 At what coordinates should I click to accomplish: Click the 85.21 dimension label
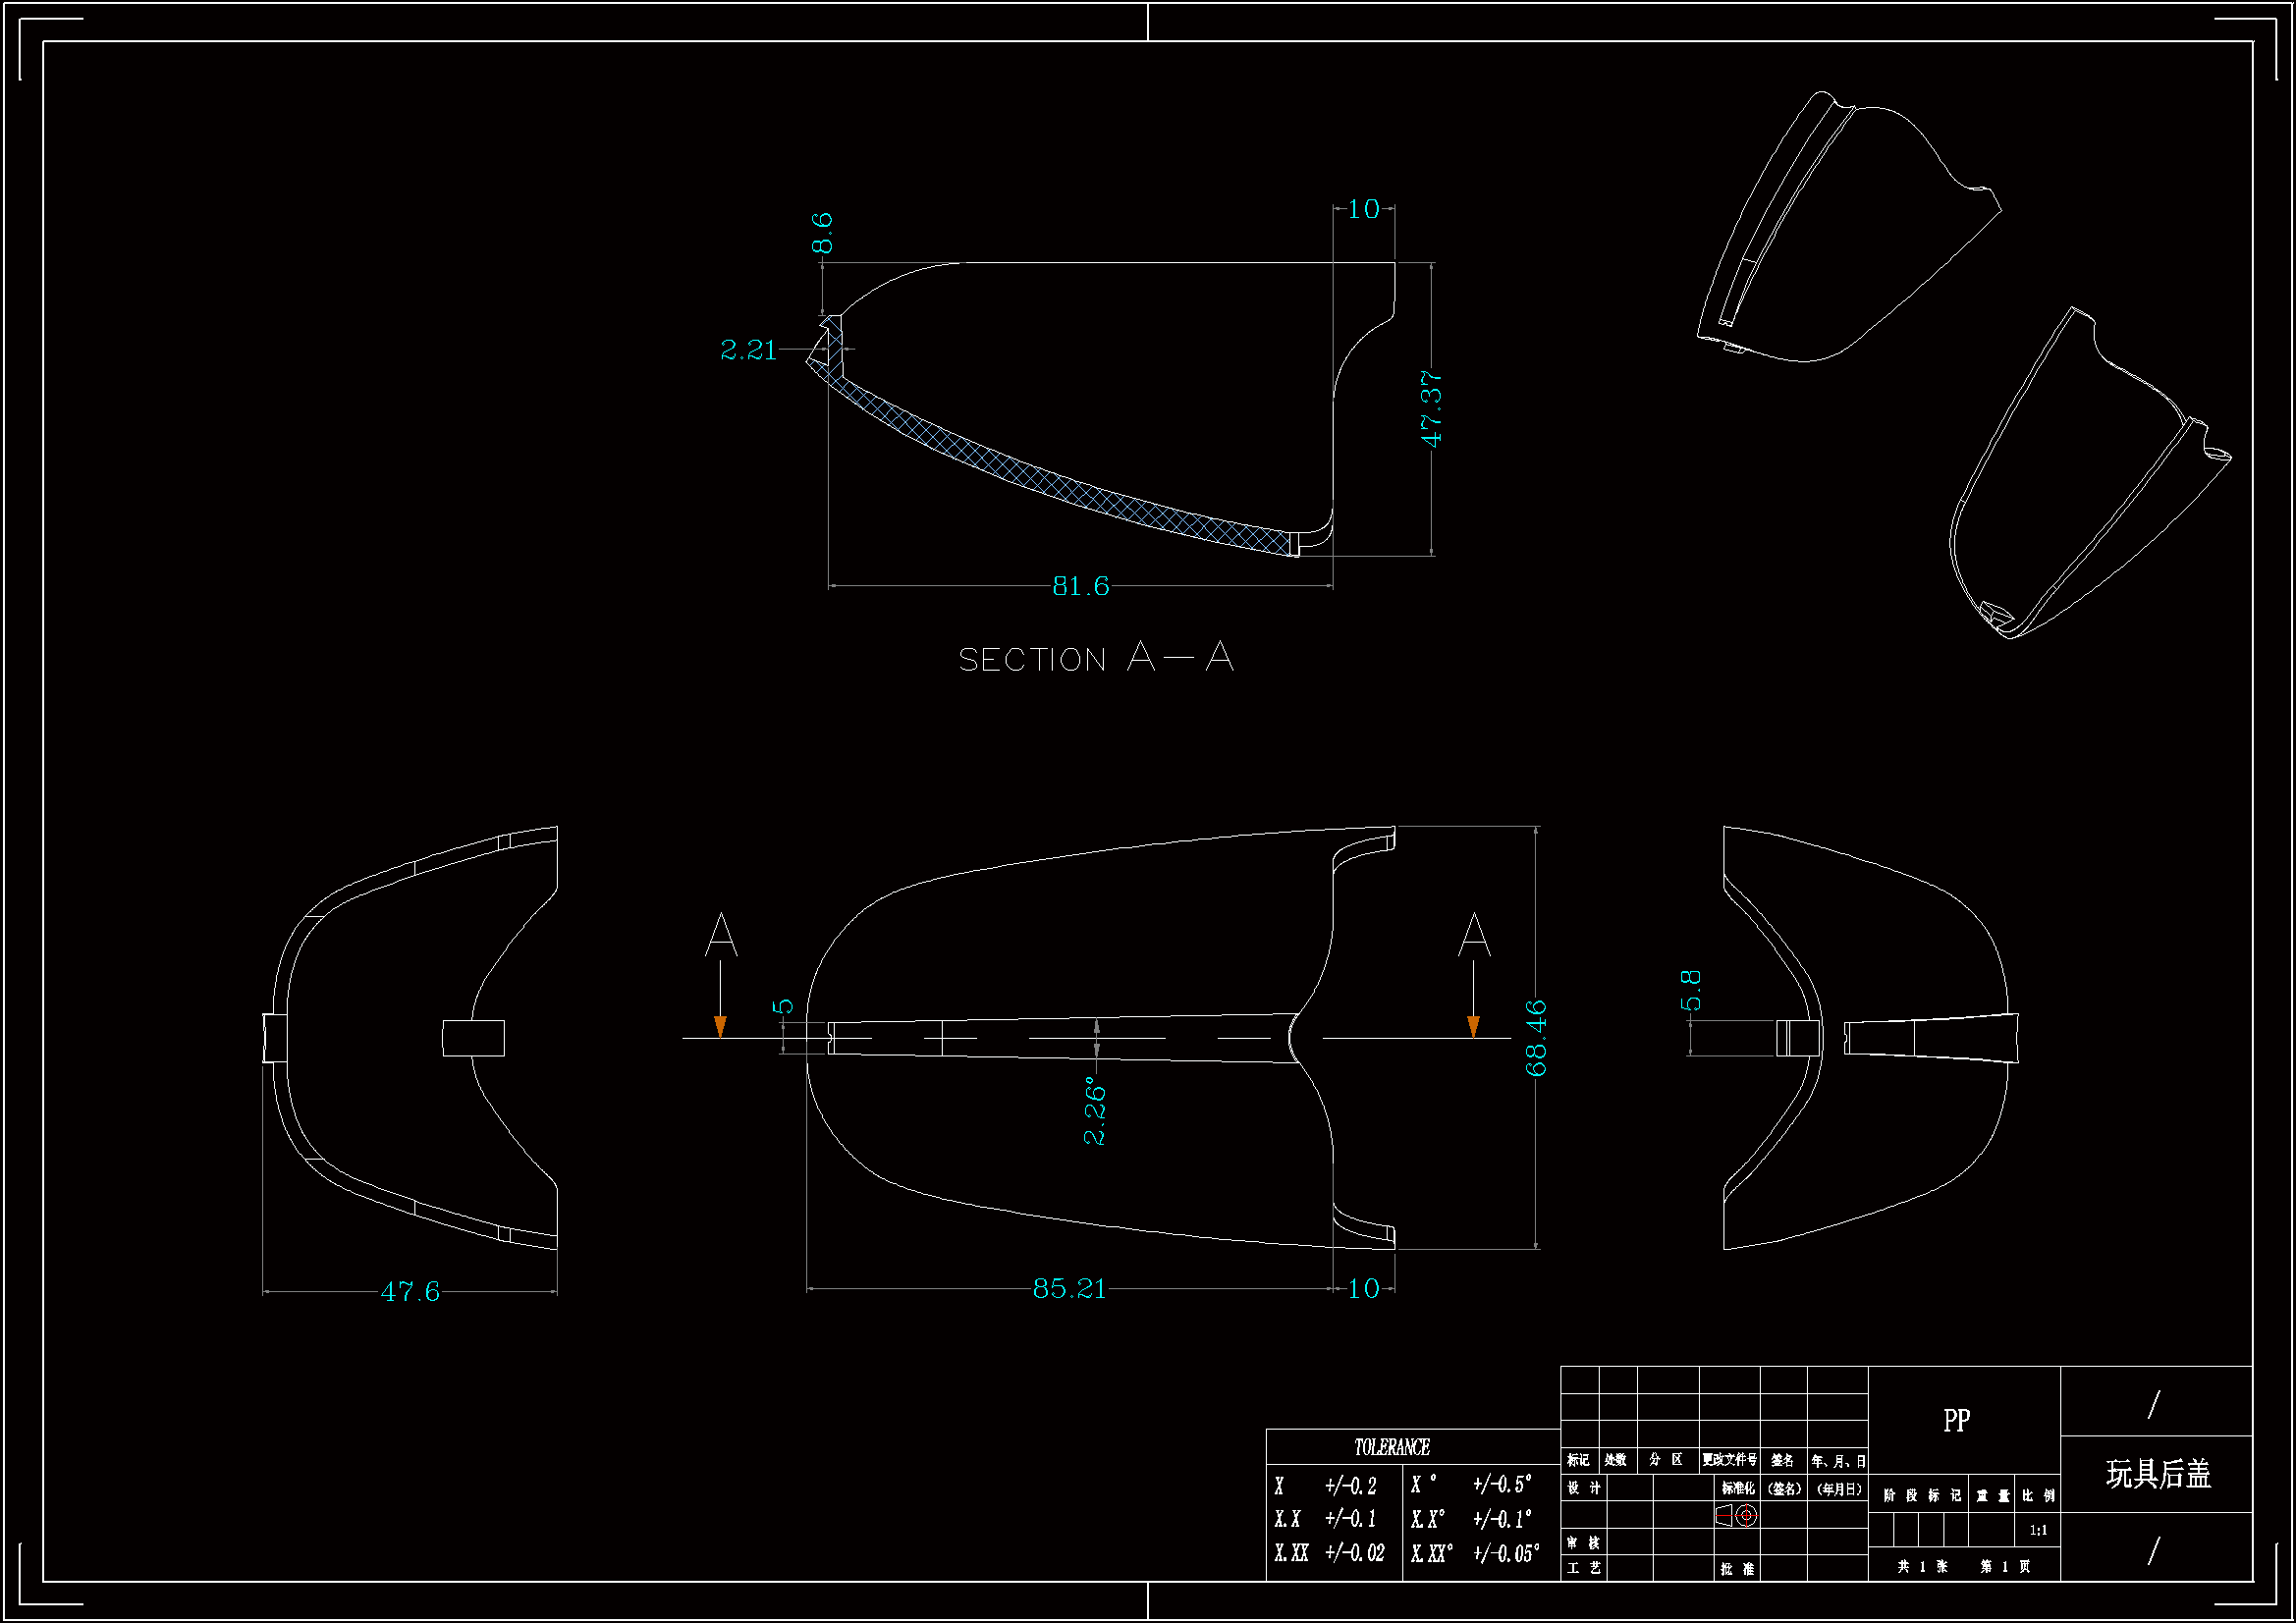1069,1288
